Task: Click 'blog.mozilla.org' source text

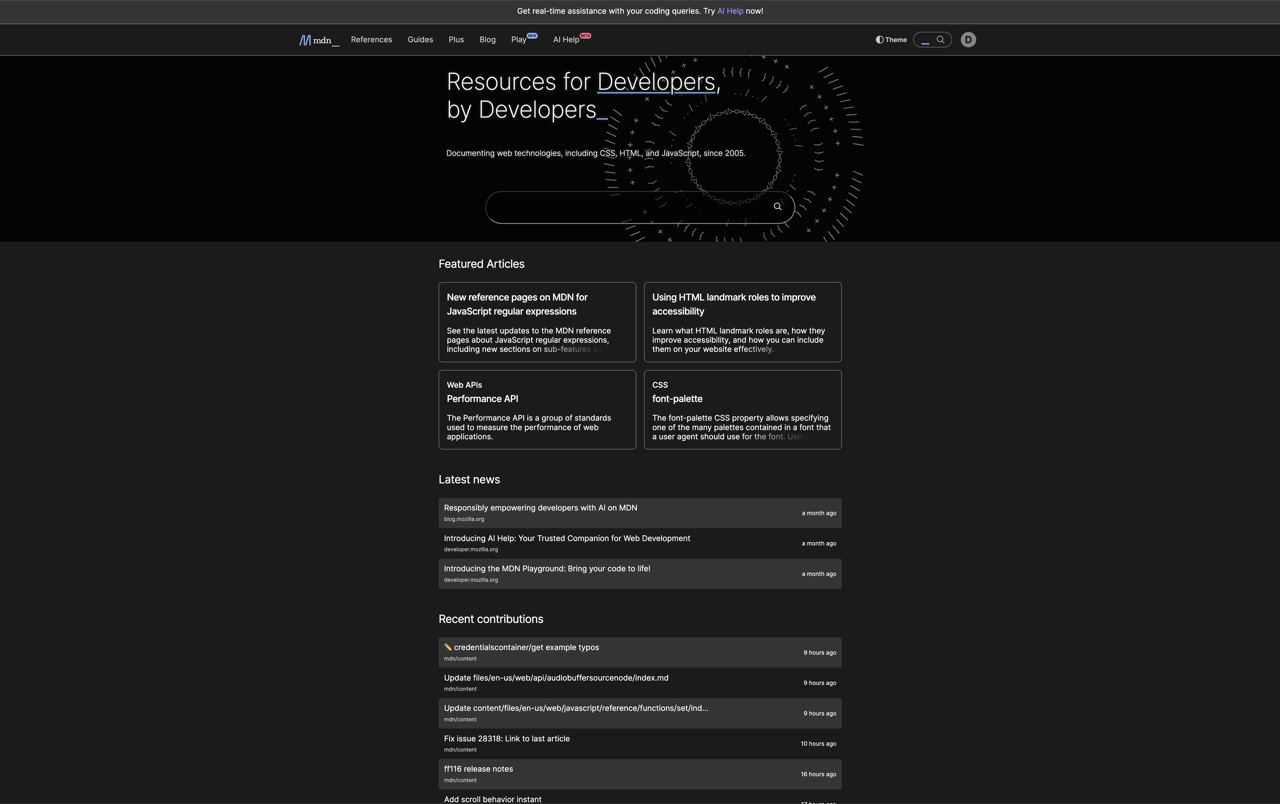Action: pos(464,519)
